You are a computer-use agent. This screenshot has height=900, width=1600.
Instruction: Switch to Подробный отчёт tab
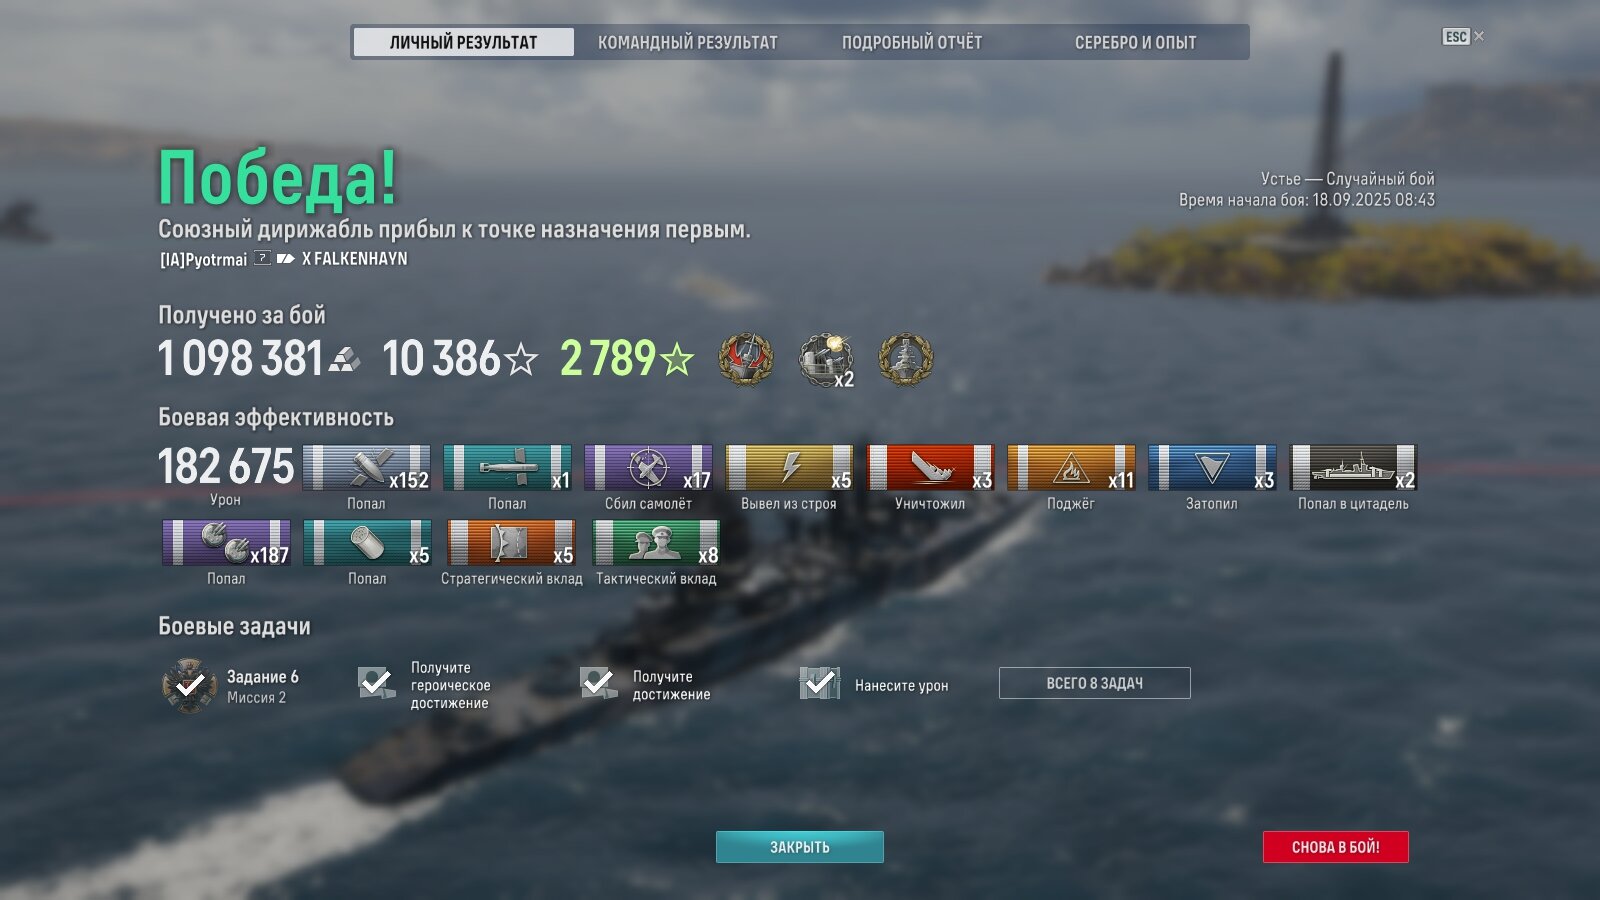coord(911,42)
